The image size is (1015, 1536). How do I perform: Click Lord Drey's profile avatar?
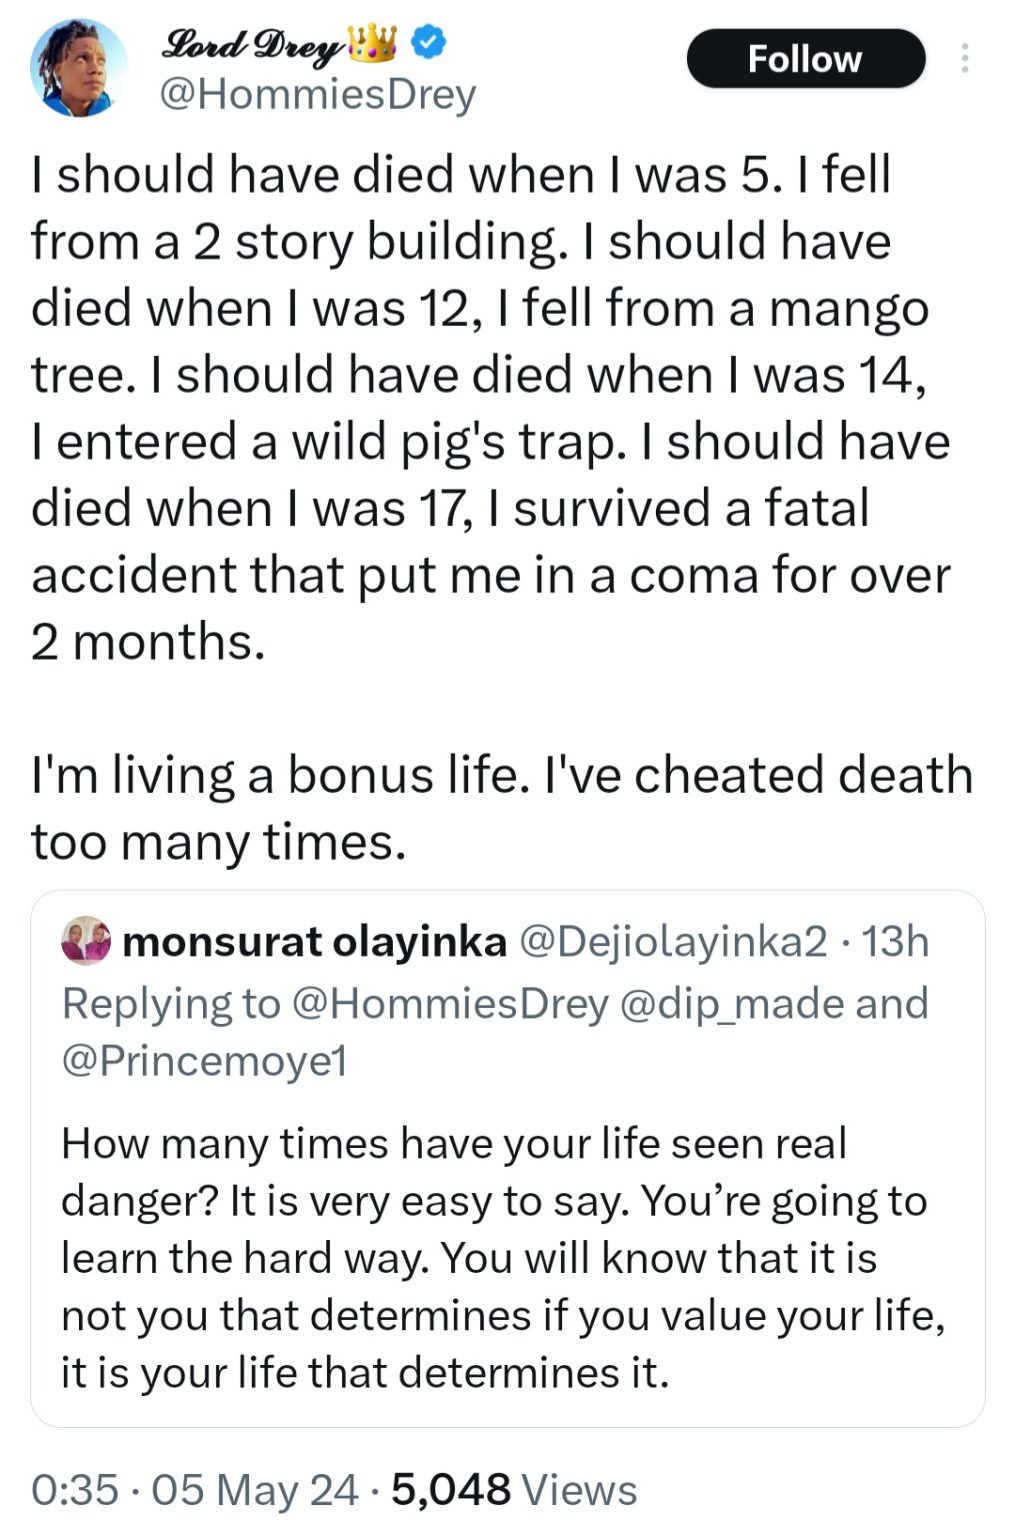[x=79, y=67]
